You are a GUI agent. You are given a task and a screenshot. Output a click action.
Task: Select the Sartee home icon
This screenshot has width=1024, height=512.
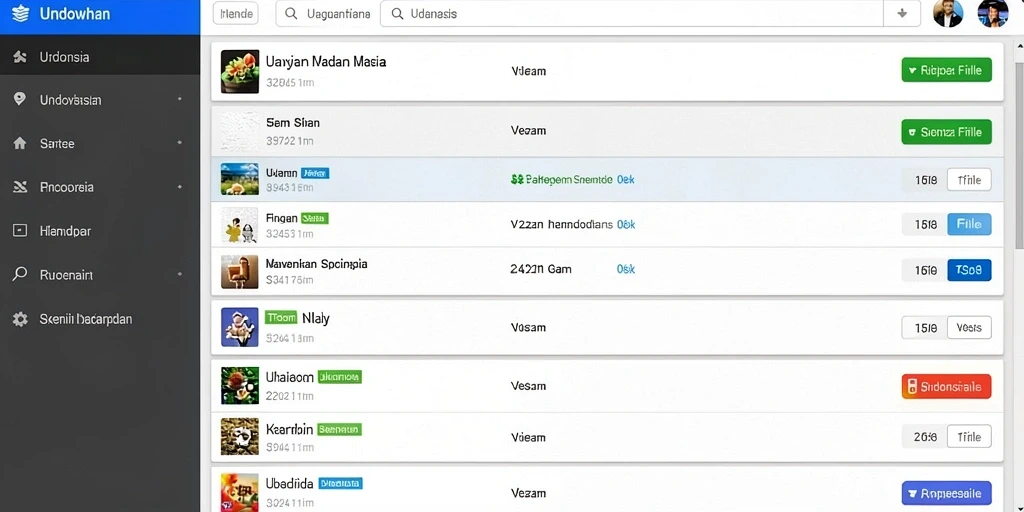click(x=20, y=143)
